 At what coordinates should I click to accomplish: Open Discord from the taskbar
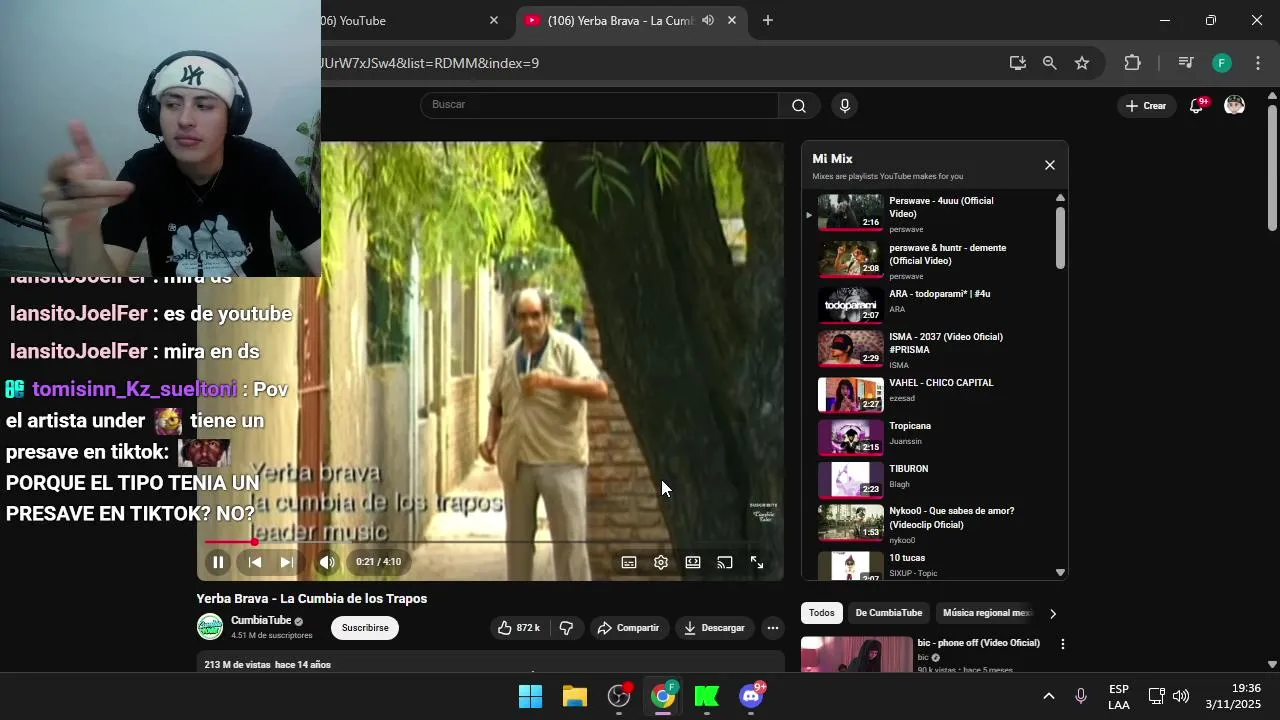click(x=751, y=696)
